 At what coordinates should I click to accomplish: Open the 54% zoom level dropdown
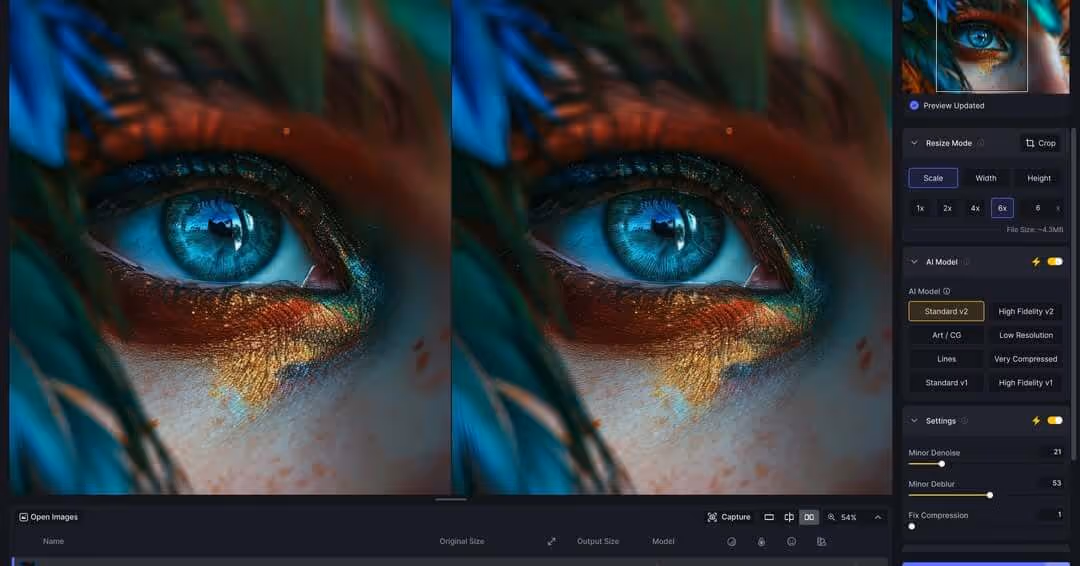tap(849, 517)
